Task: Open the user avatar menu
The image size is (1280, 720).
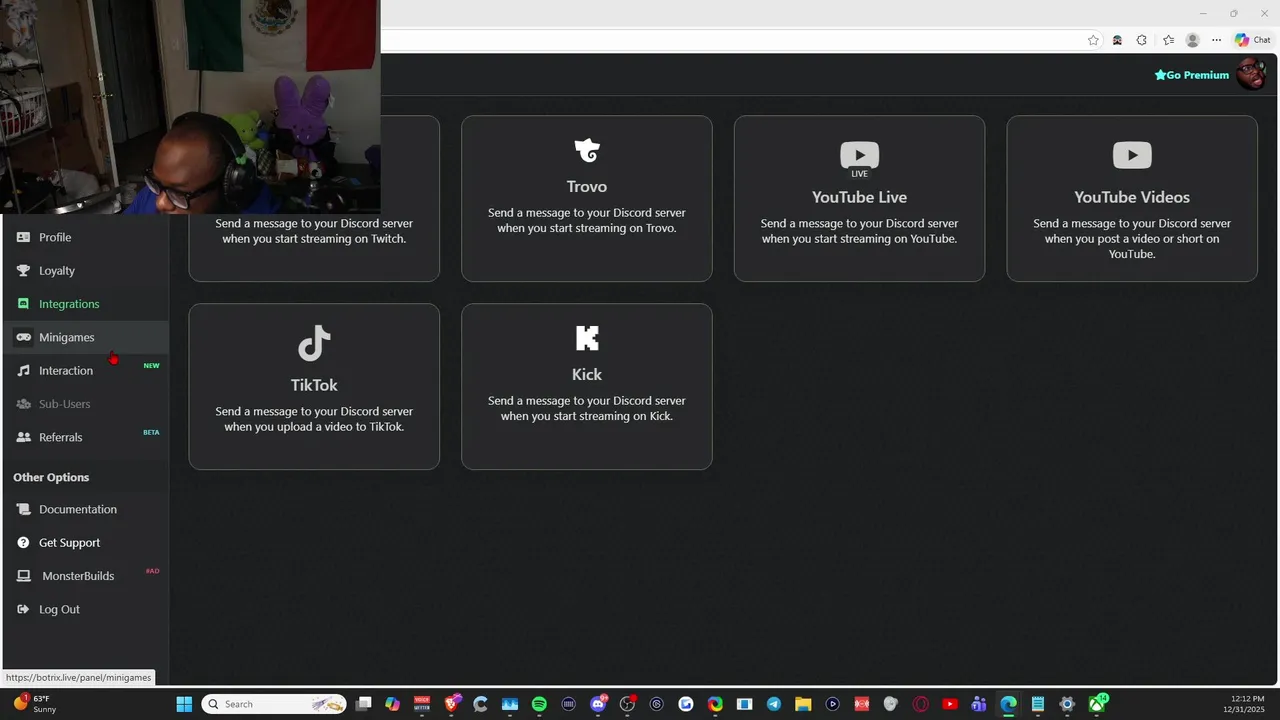Action: coord(1251,74)
